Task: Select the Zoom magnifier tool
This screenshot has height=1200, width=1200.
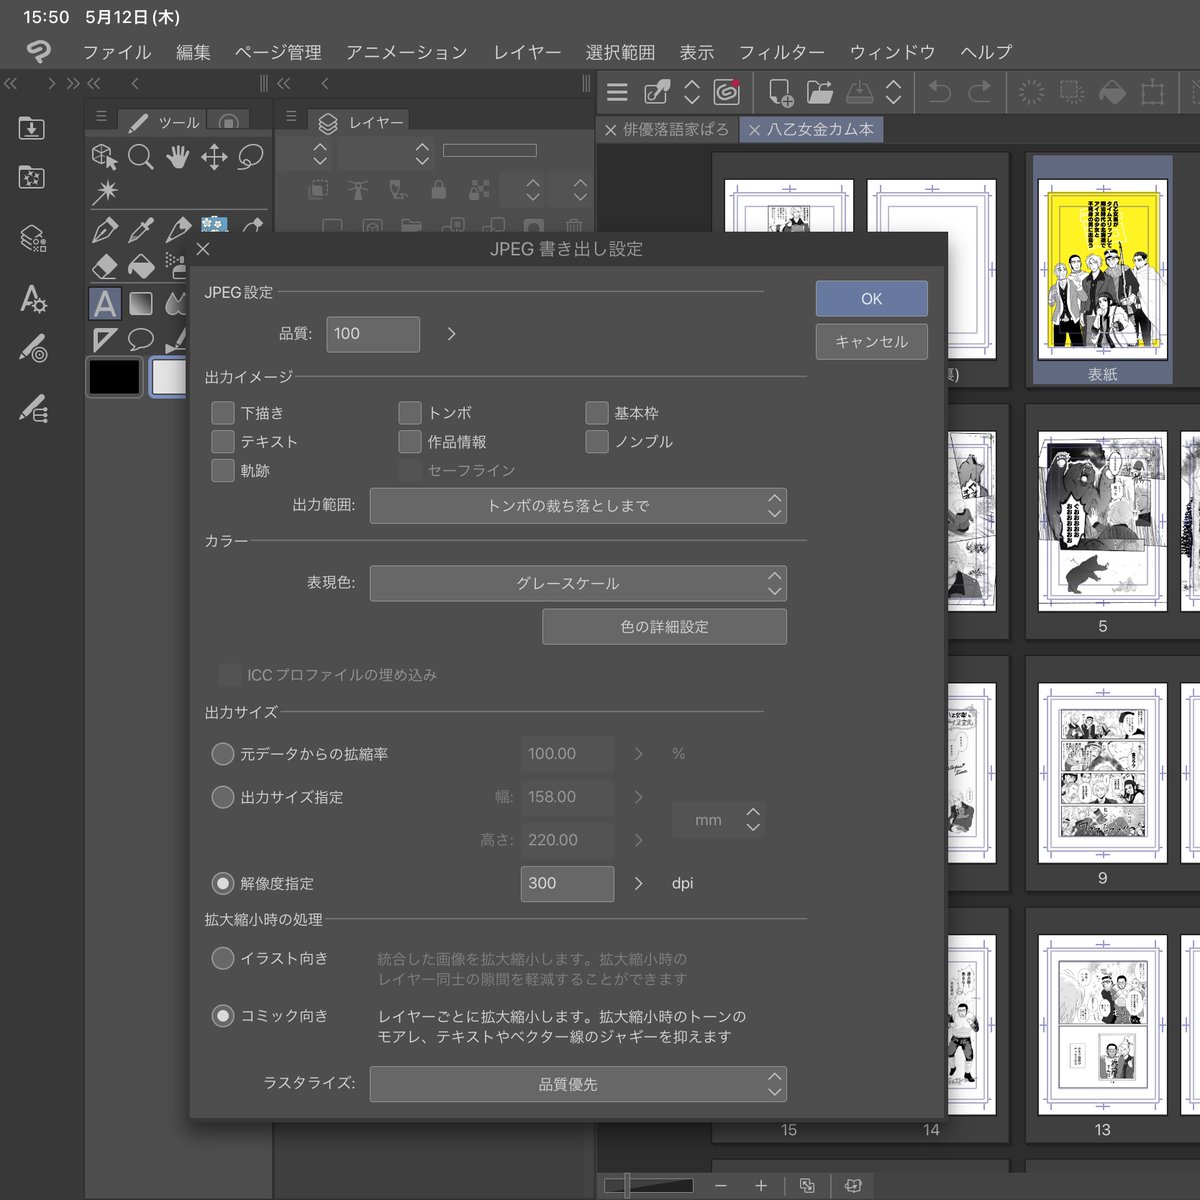Action: click(141, 157)
